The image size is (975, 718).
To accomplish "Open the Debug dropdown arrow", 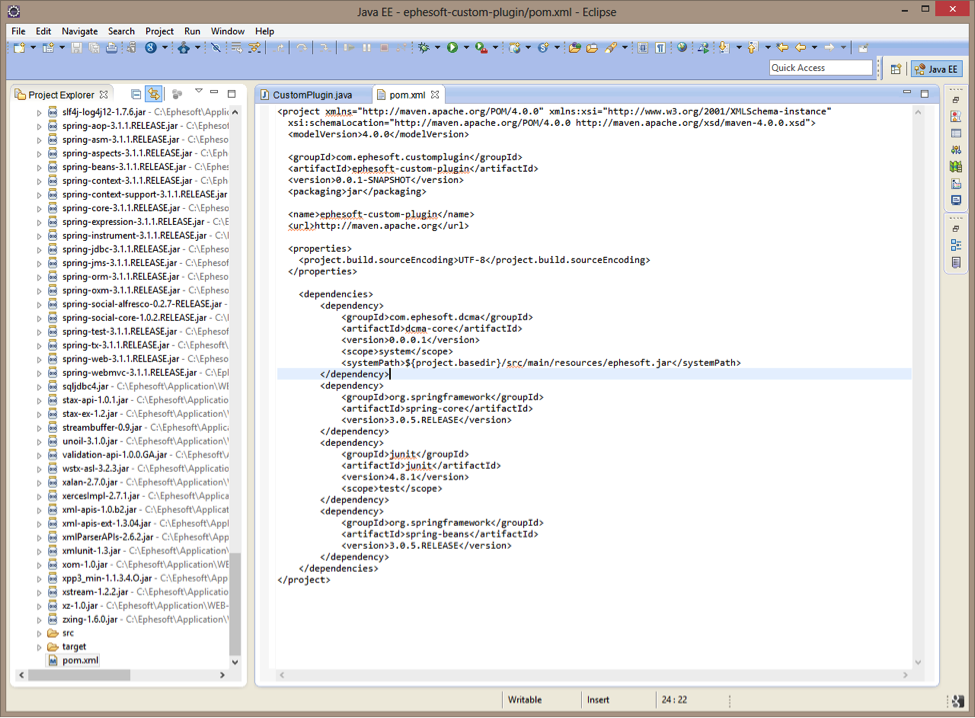I will tap(437, 48).
